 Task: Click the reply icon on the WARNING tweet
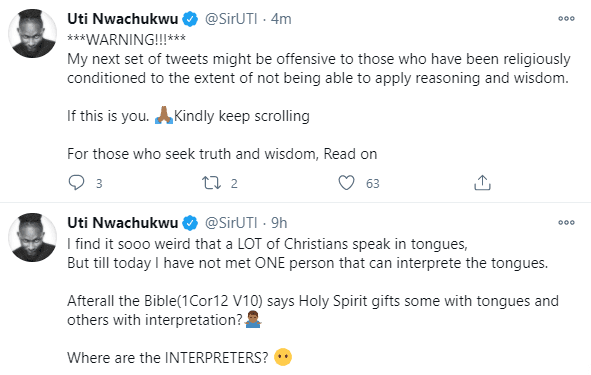click(77, 183)
